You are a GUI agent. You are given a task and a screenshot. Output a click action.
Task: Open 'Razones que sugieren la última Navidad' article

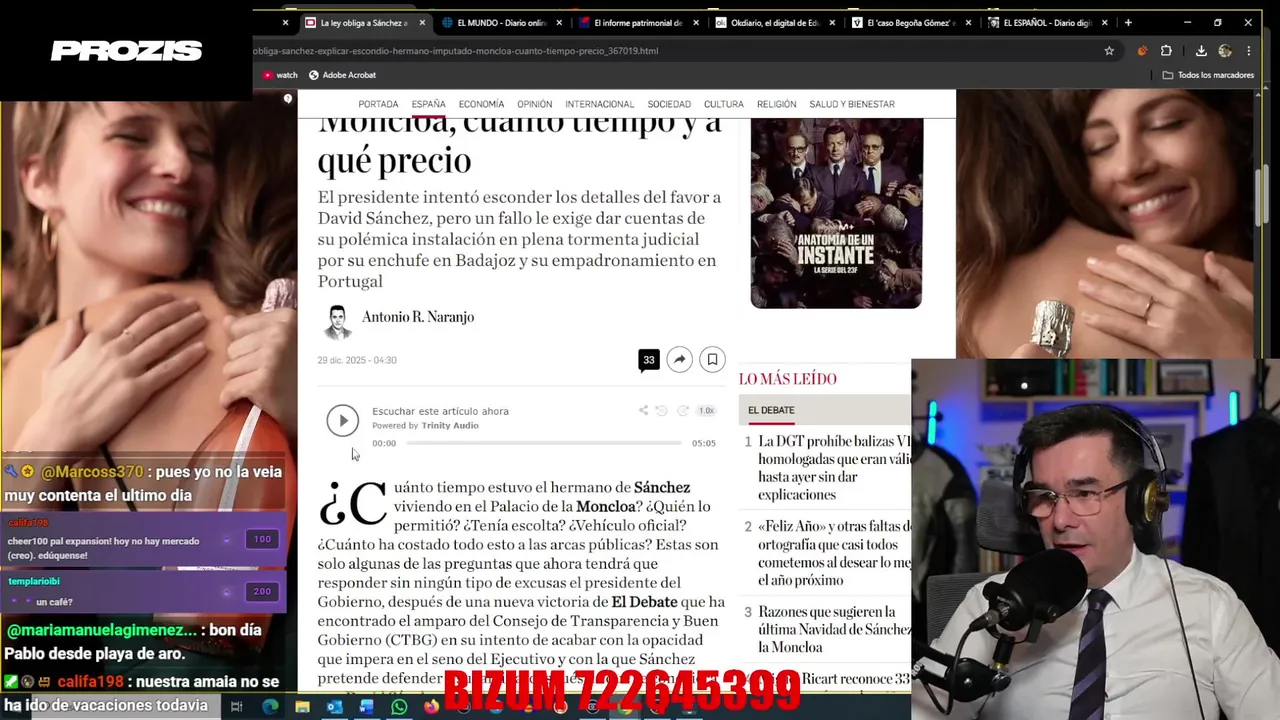coord(834,629)
